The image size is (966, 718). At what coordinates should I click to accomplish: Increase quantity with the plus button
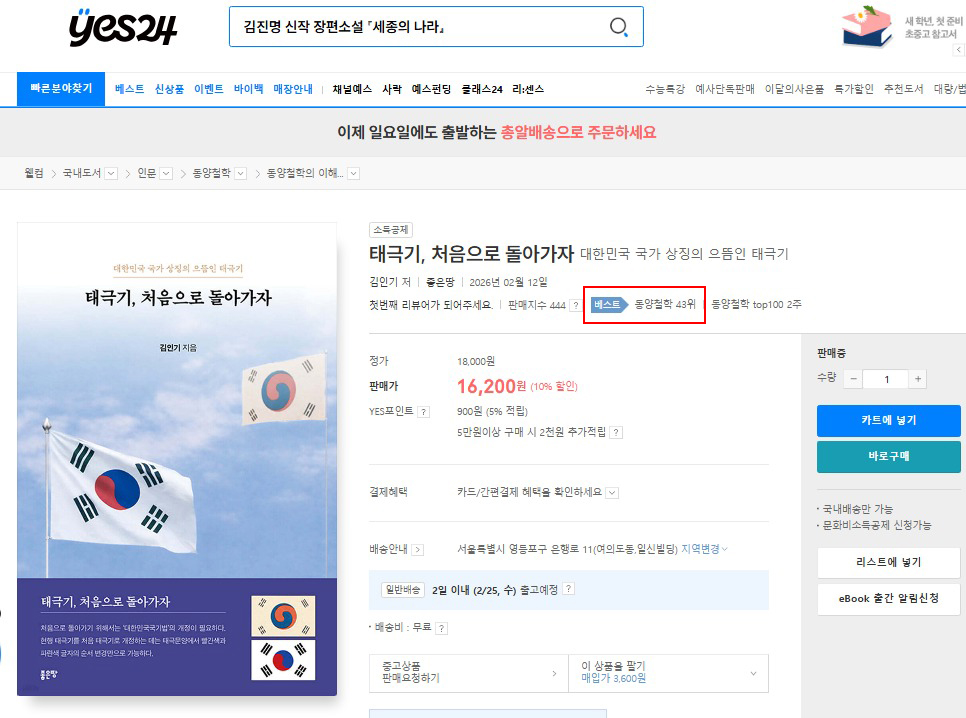[x=918, y=379]
